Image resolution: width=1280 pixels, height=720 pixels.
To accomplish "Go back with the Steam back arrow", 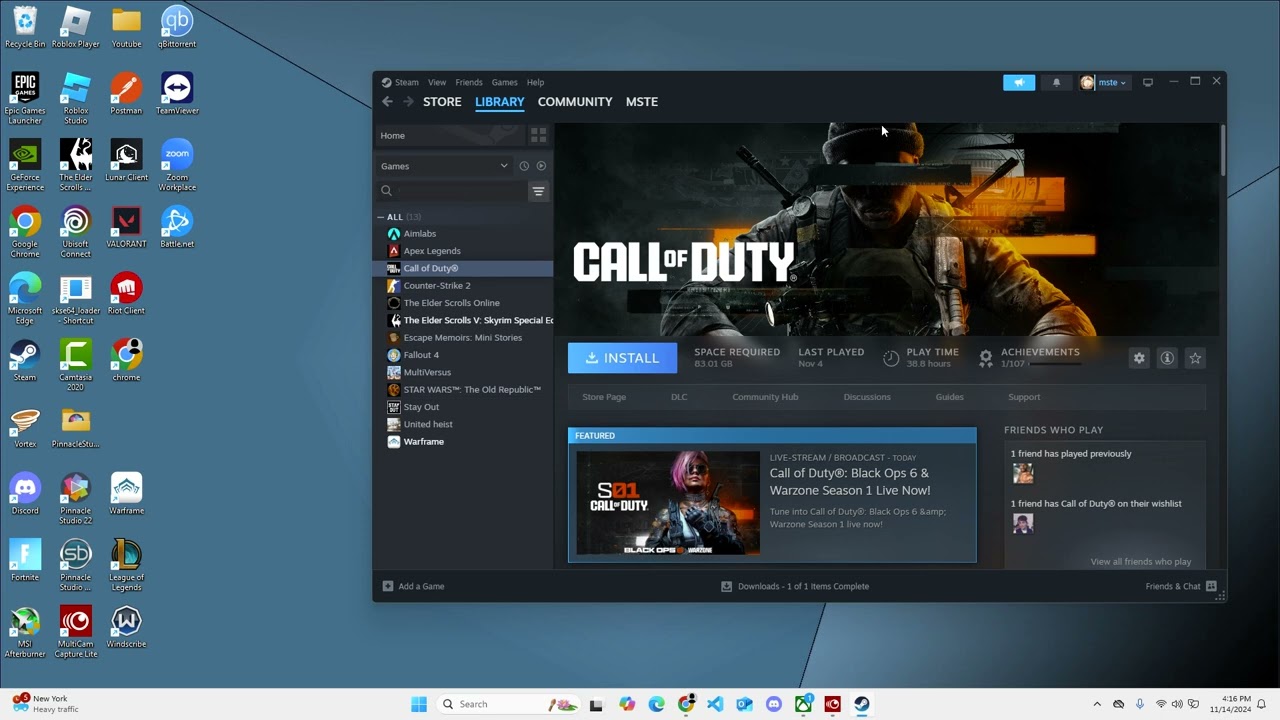I will point(387,102).
